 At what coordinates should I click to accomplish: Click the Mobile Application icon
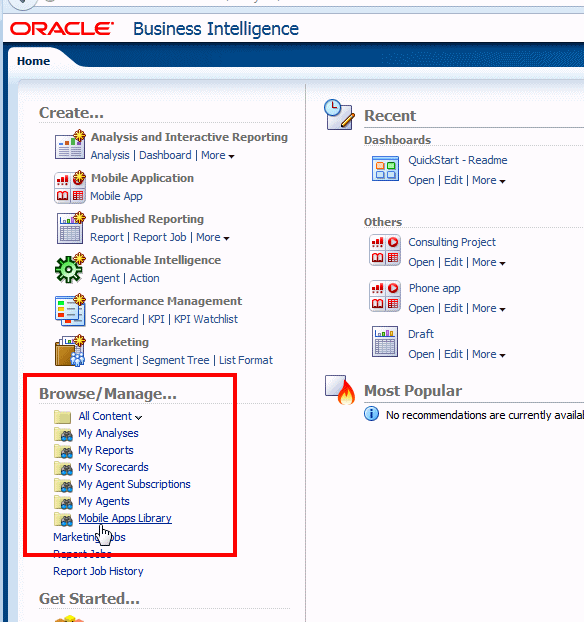pos(70,187)
